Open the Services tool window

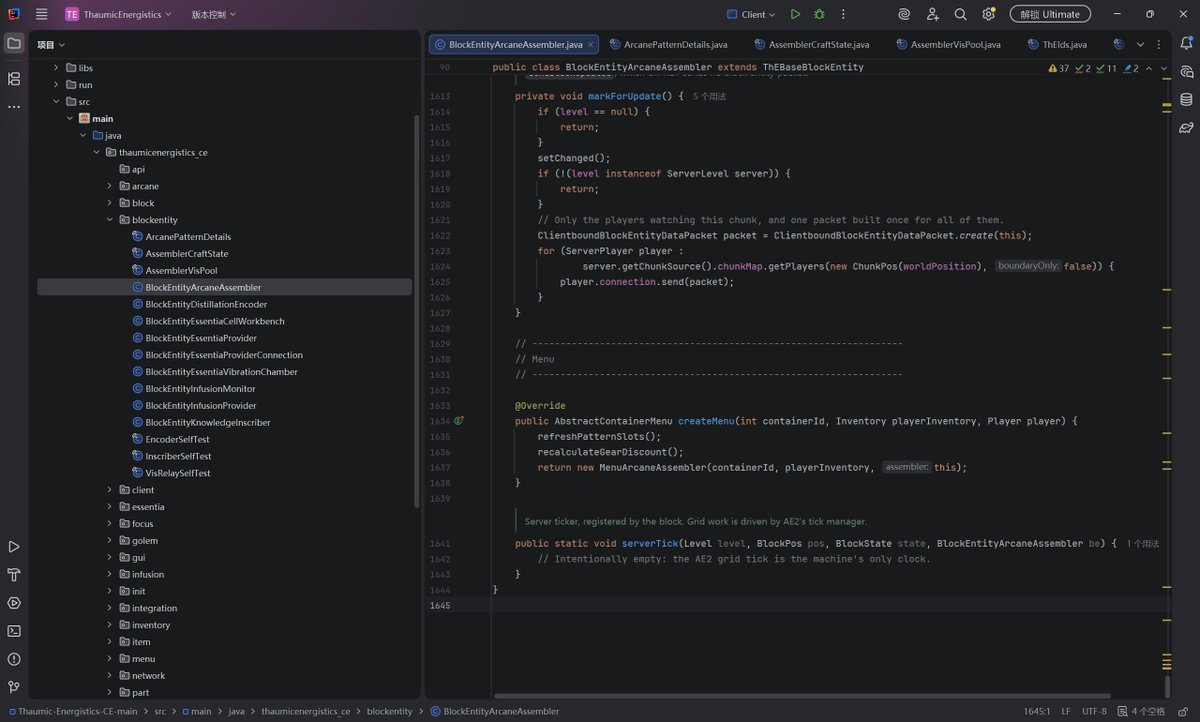pyautogui.click(x=14, y=603)
